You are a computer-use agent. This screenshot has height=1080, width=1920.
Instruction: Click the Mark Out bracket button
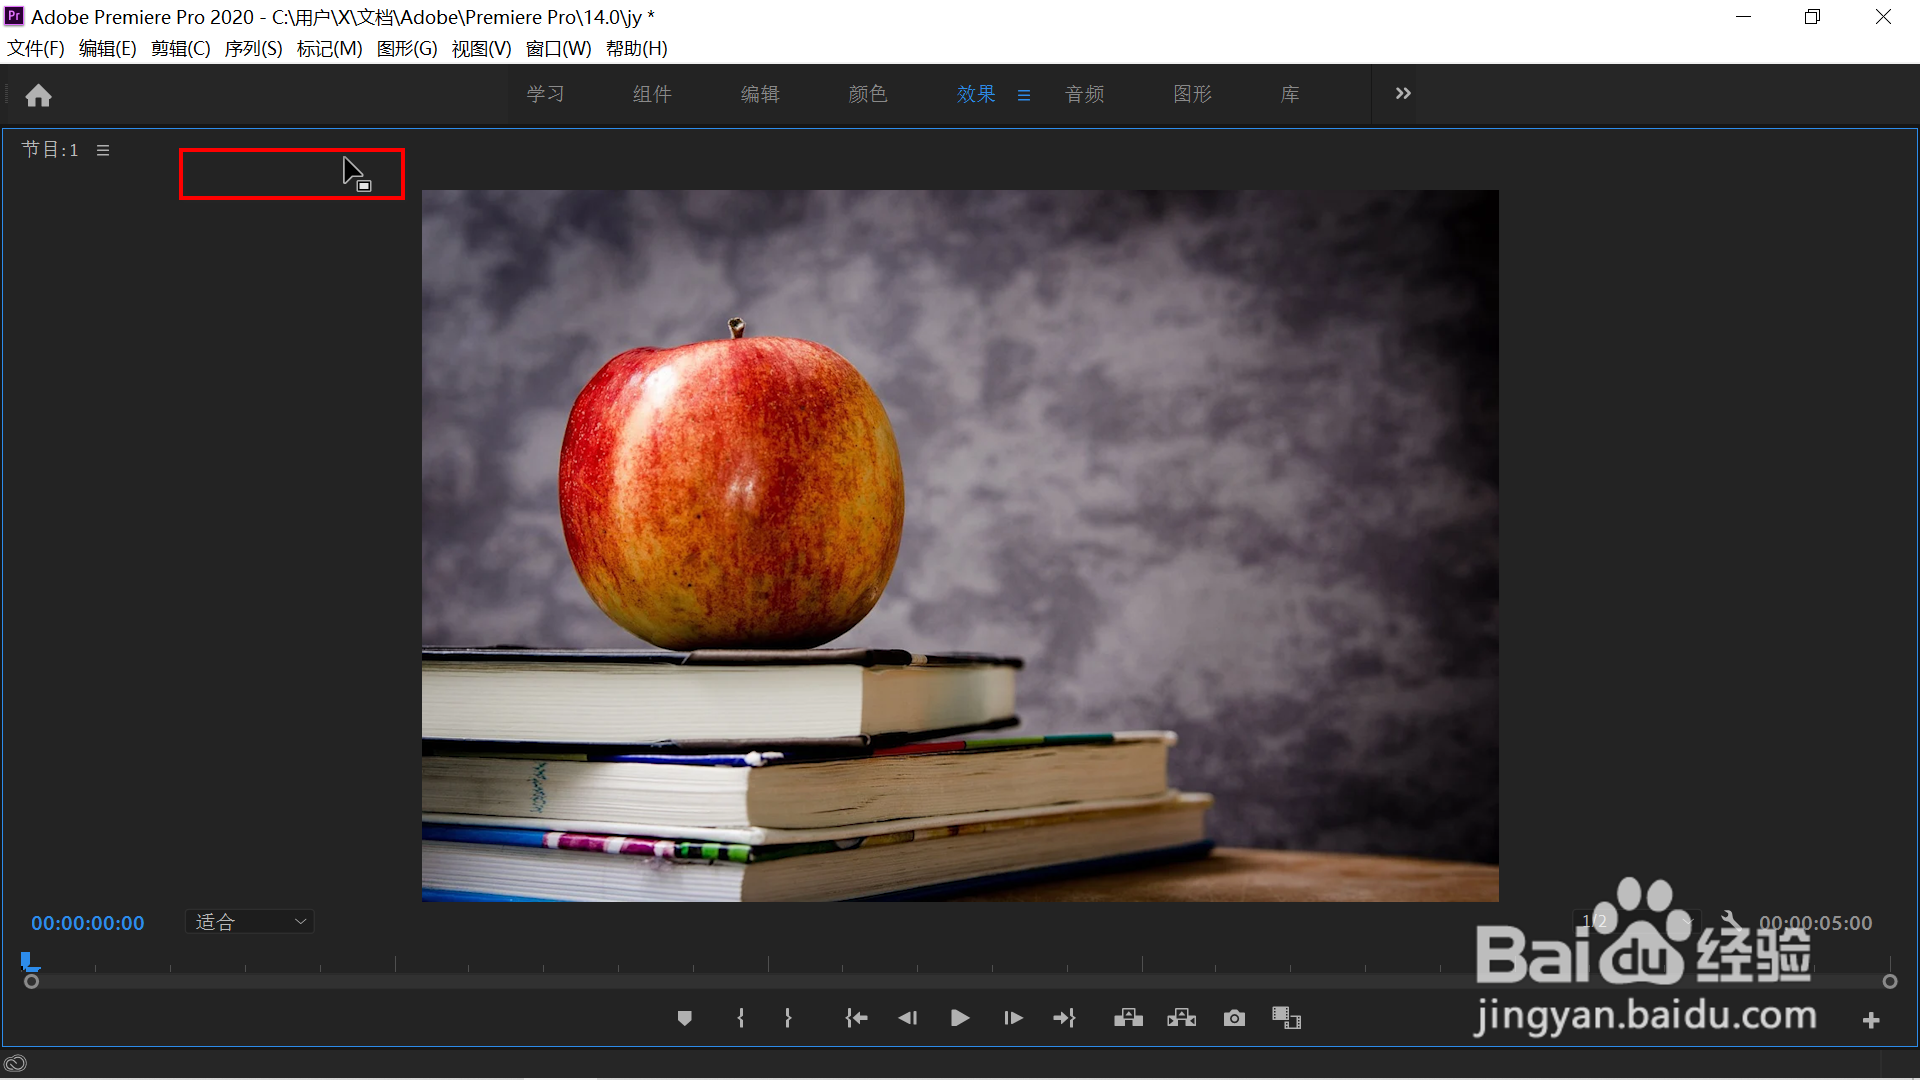788,1018
